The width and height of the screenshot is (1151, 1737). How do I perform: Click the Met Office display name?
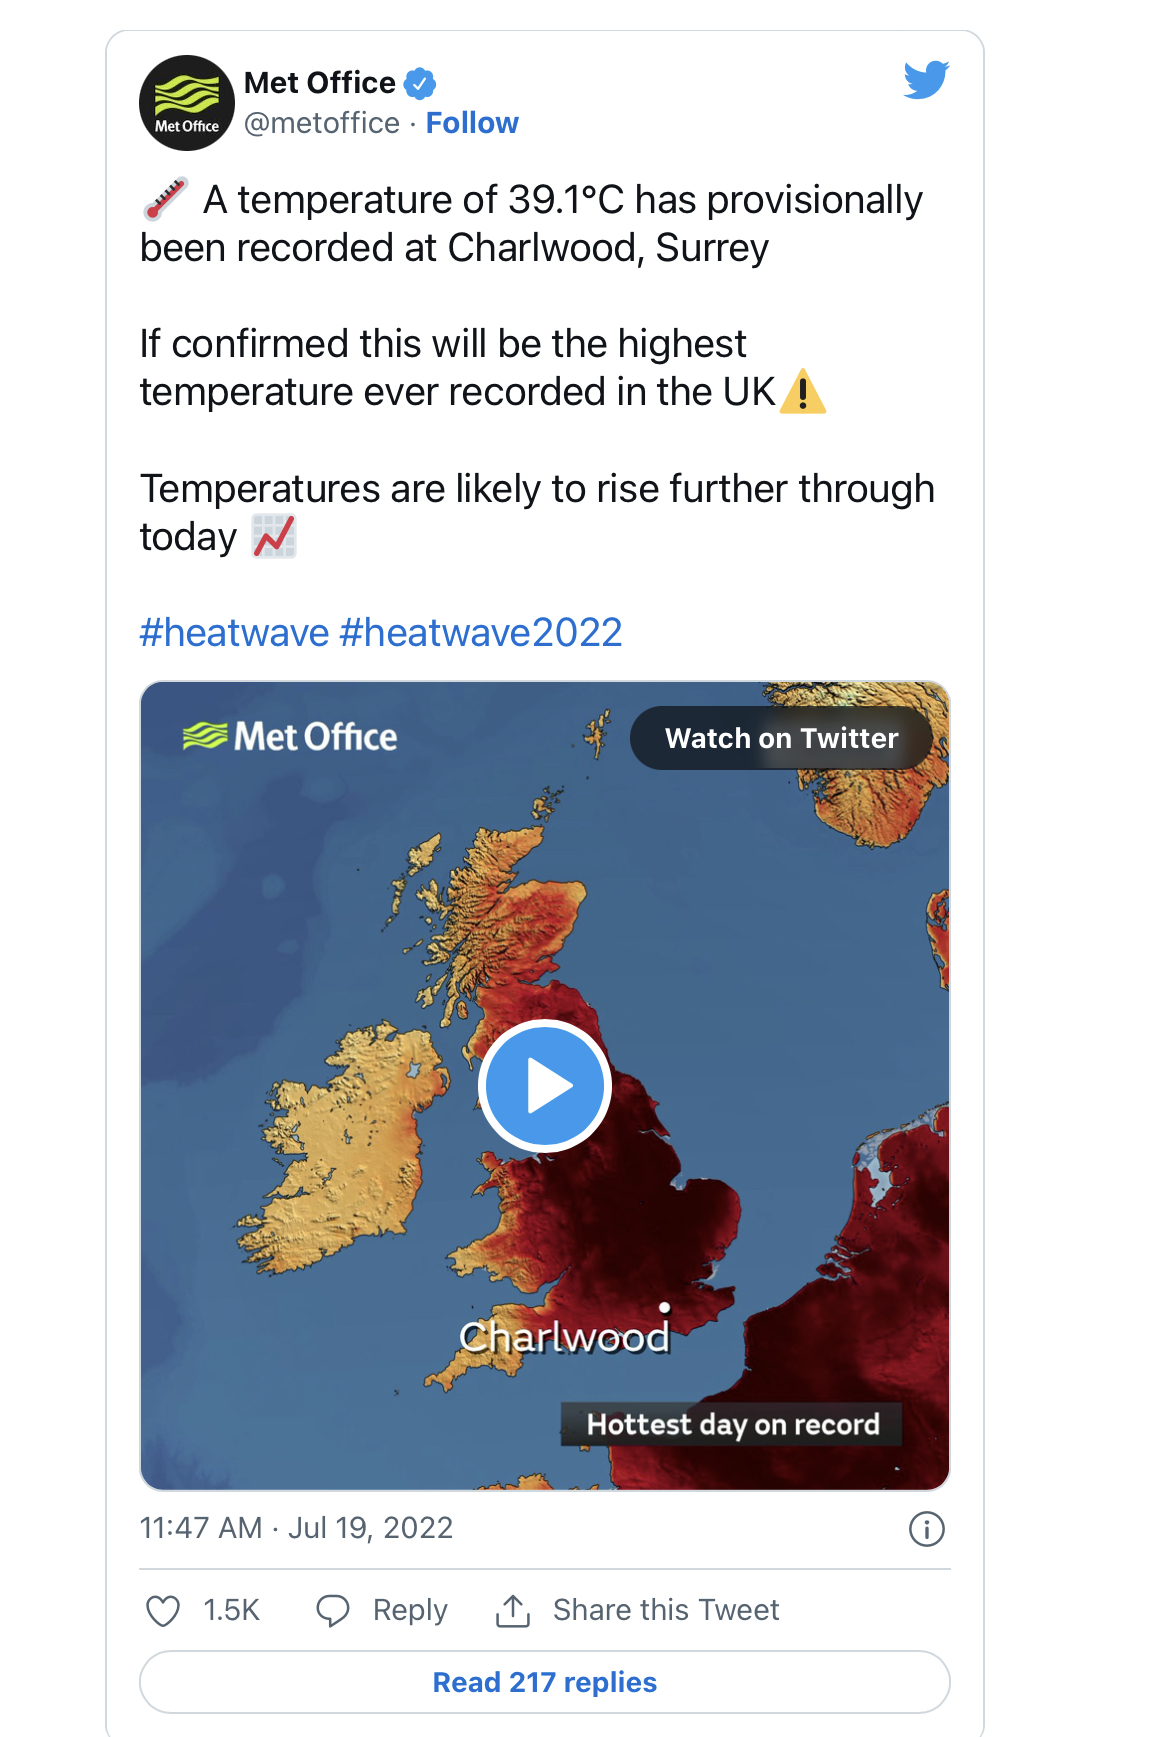coord(320,83)
